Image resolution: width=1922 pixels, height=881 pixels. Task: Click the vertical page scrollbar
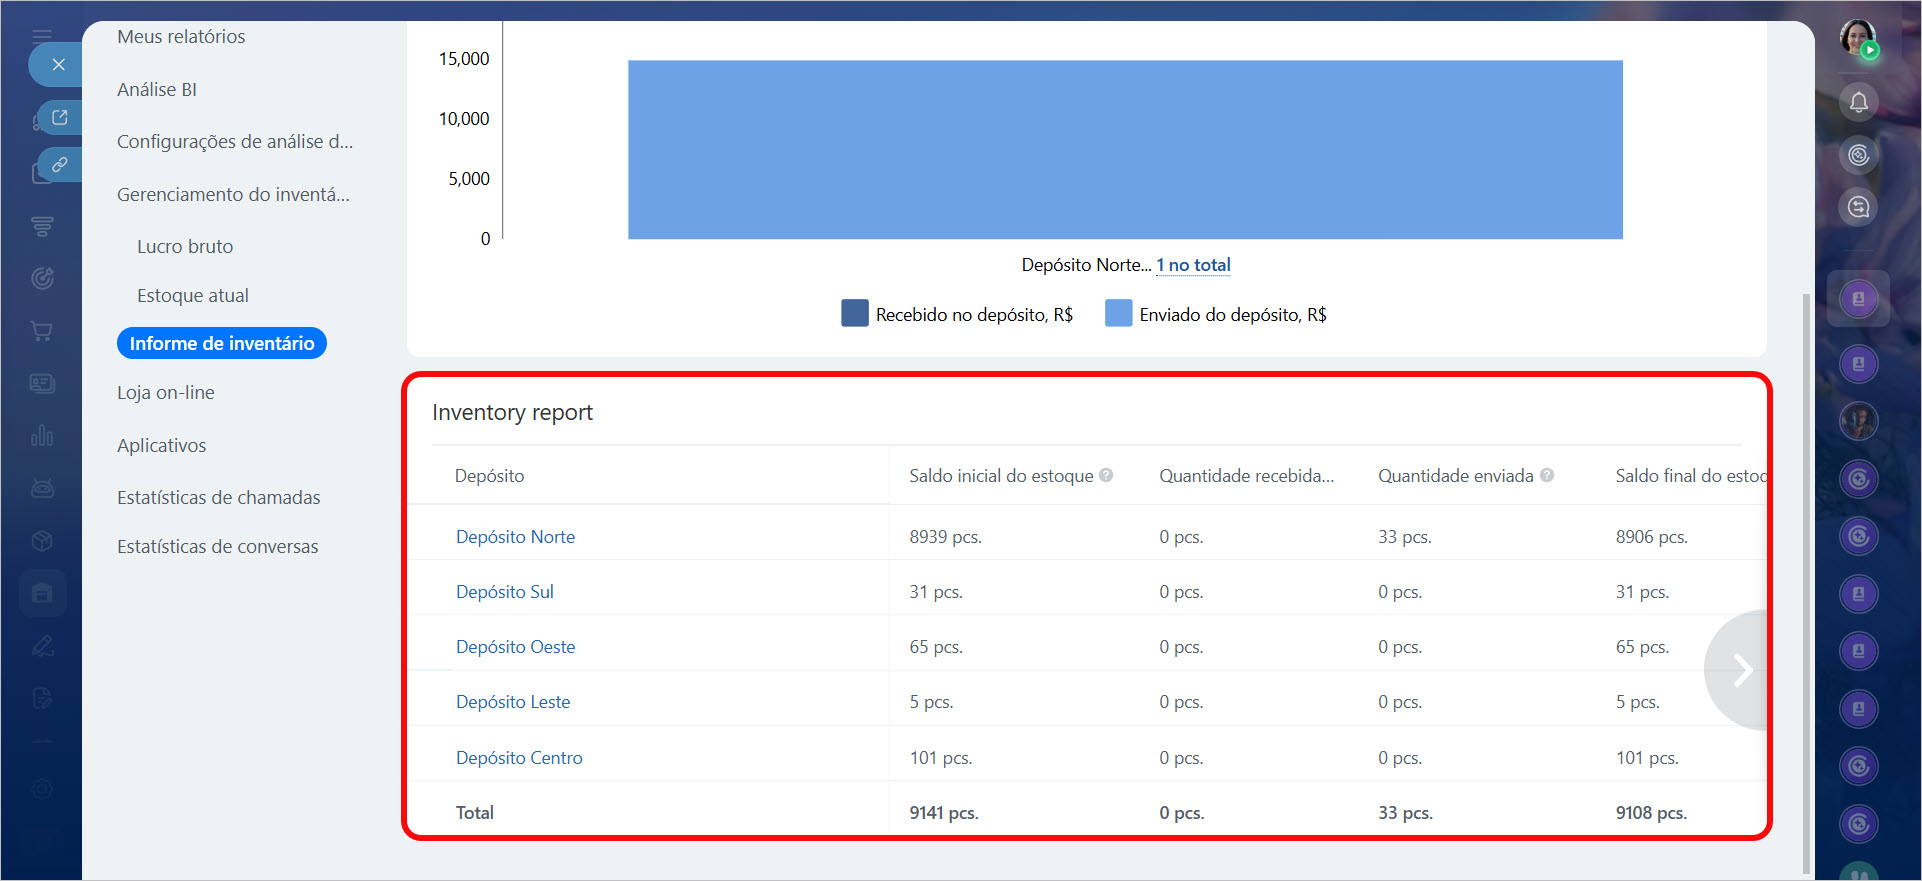(1805, 580)
